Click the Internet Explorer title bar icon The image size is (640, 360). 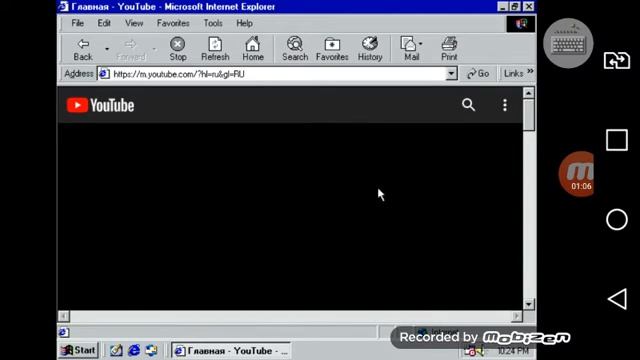point(63,7)
